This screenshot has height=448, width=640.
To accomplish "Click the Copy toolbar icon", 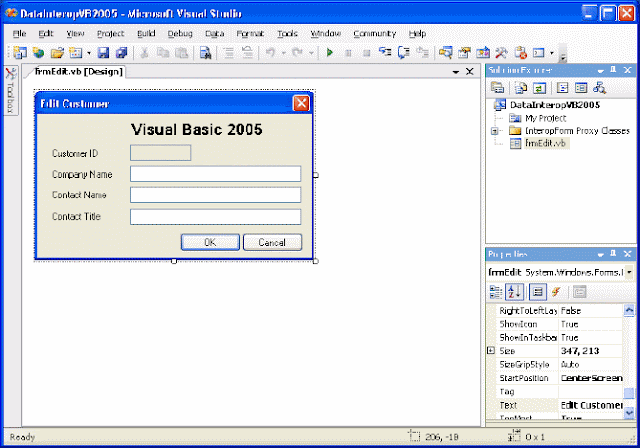I will (x=163, y=53).
